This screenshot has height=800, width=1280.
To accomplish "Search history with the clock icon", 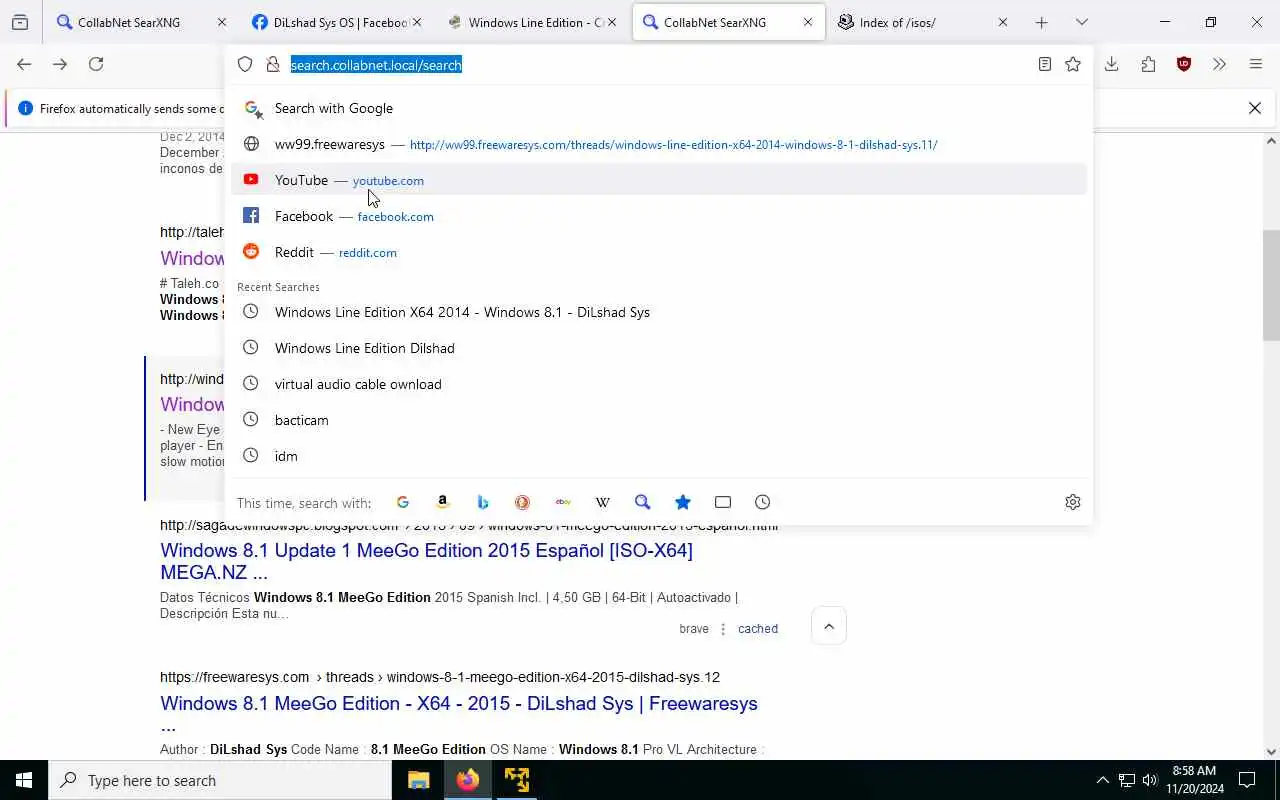I will (x=763, y=502).
